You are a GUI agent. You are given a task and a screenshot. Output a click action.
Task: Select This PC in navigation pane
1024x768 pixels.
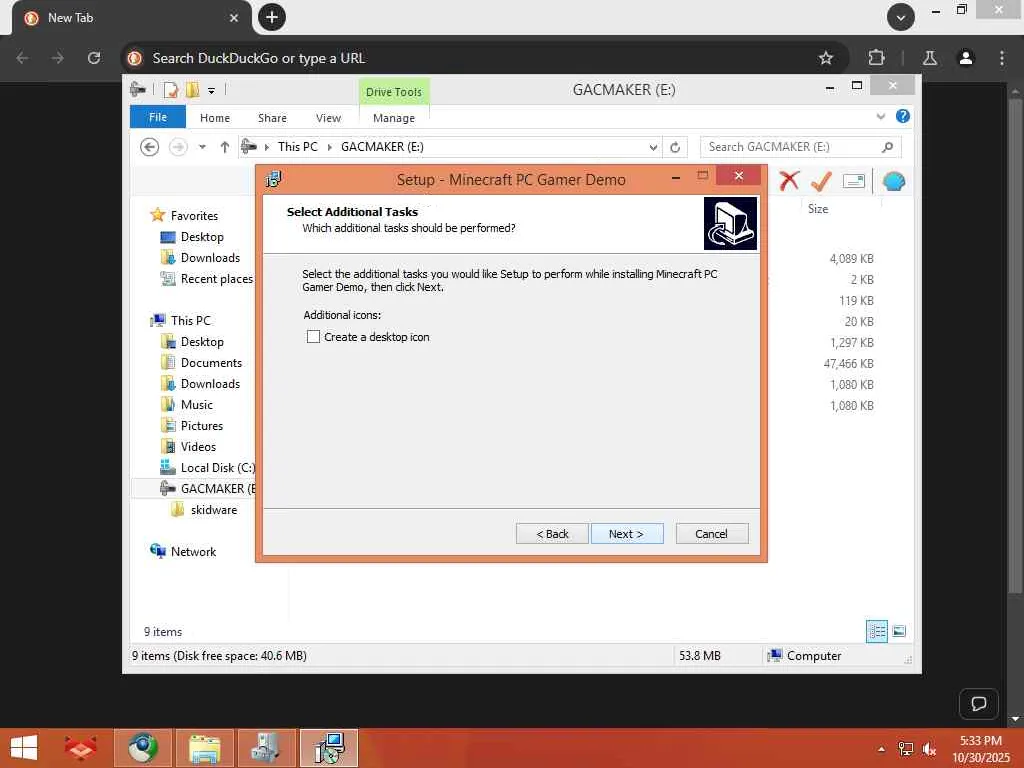click(x=191, y=321)
